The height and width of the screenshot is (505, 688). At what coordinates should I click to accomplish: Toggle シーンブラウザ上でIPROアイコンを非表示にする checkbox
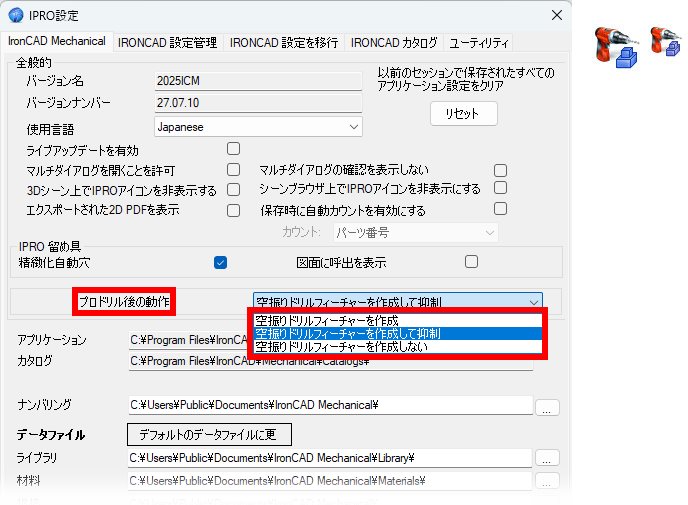point(500,188)
